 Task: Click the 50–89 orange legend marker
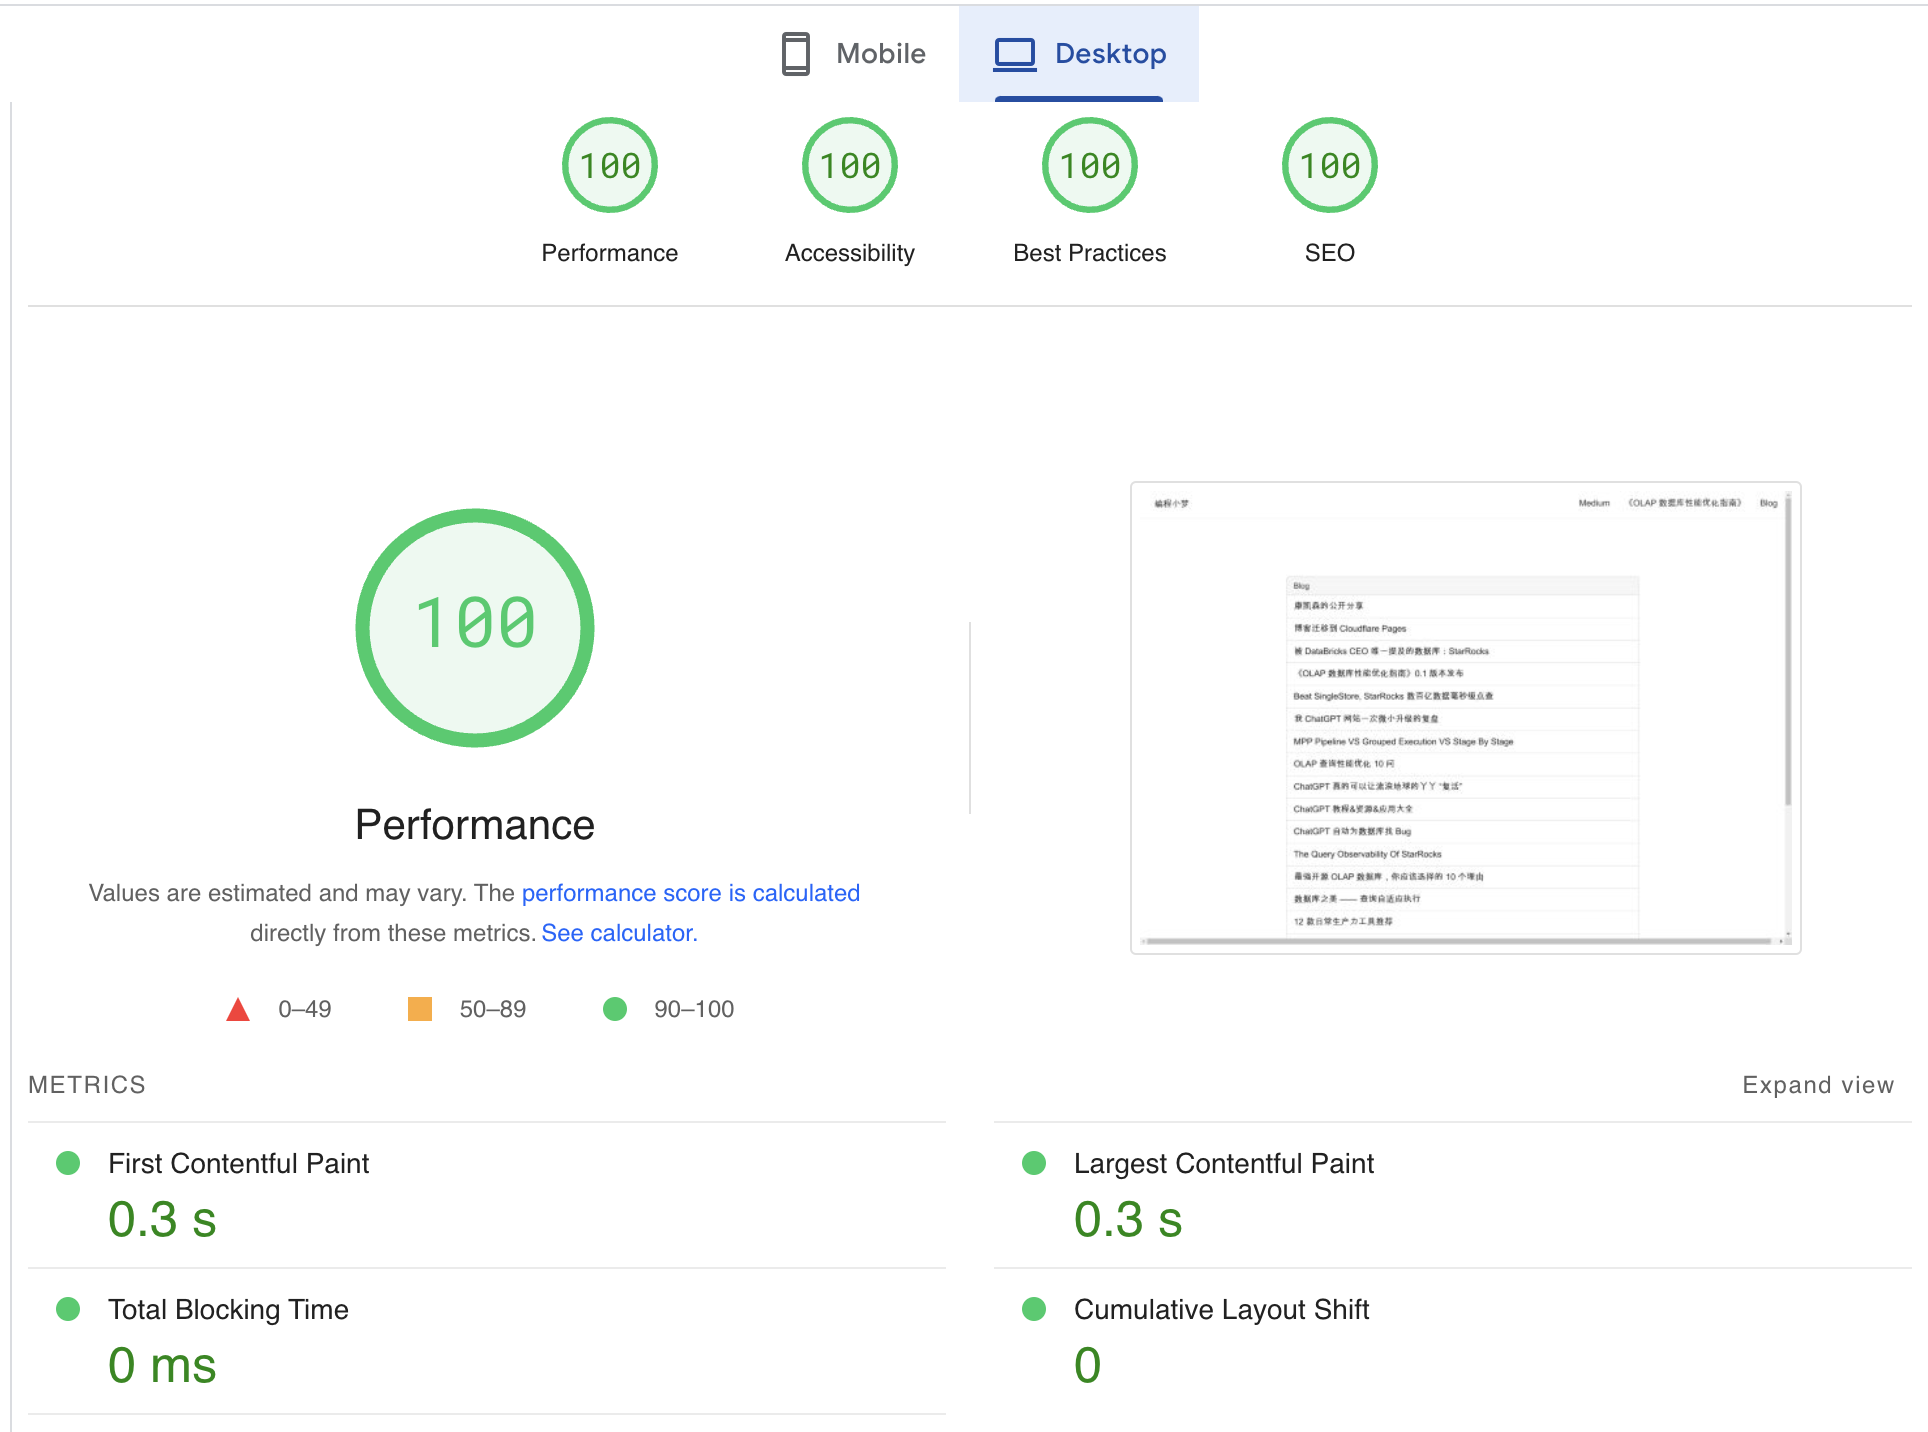[420, 1009]
